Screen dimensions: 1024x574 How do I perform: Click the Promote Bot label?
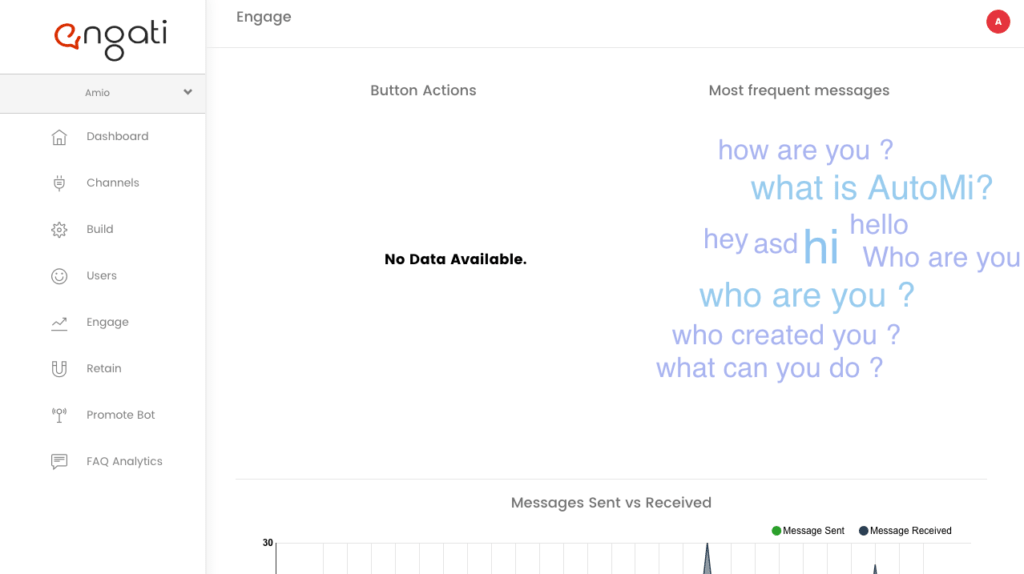click(121, 415)
